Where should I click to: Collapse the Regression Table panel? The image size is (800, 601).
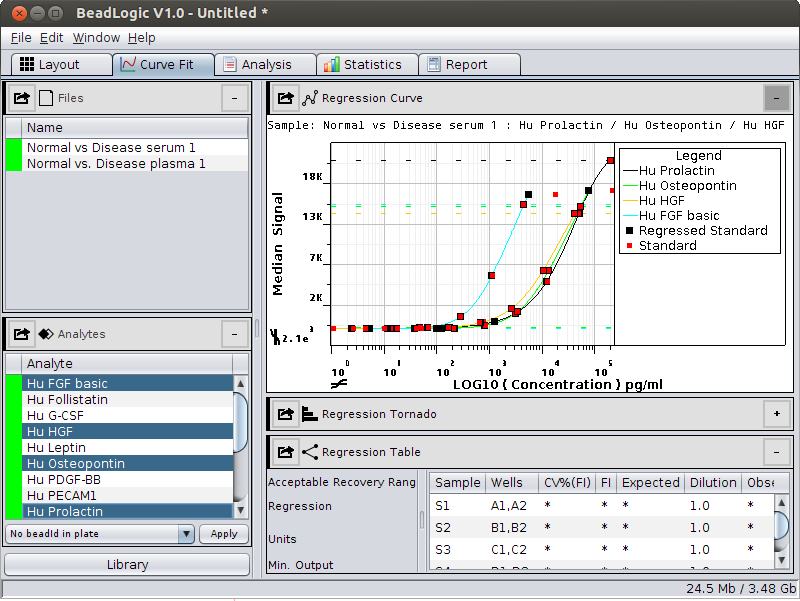(777, 452)
